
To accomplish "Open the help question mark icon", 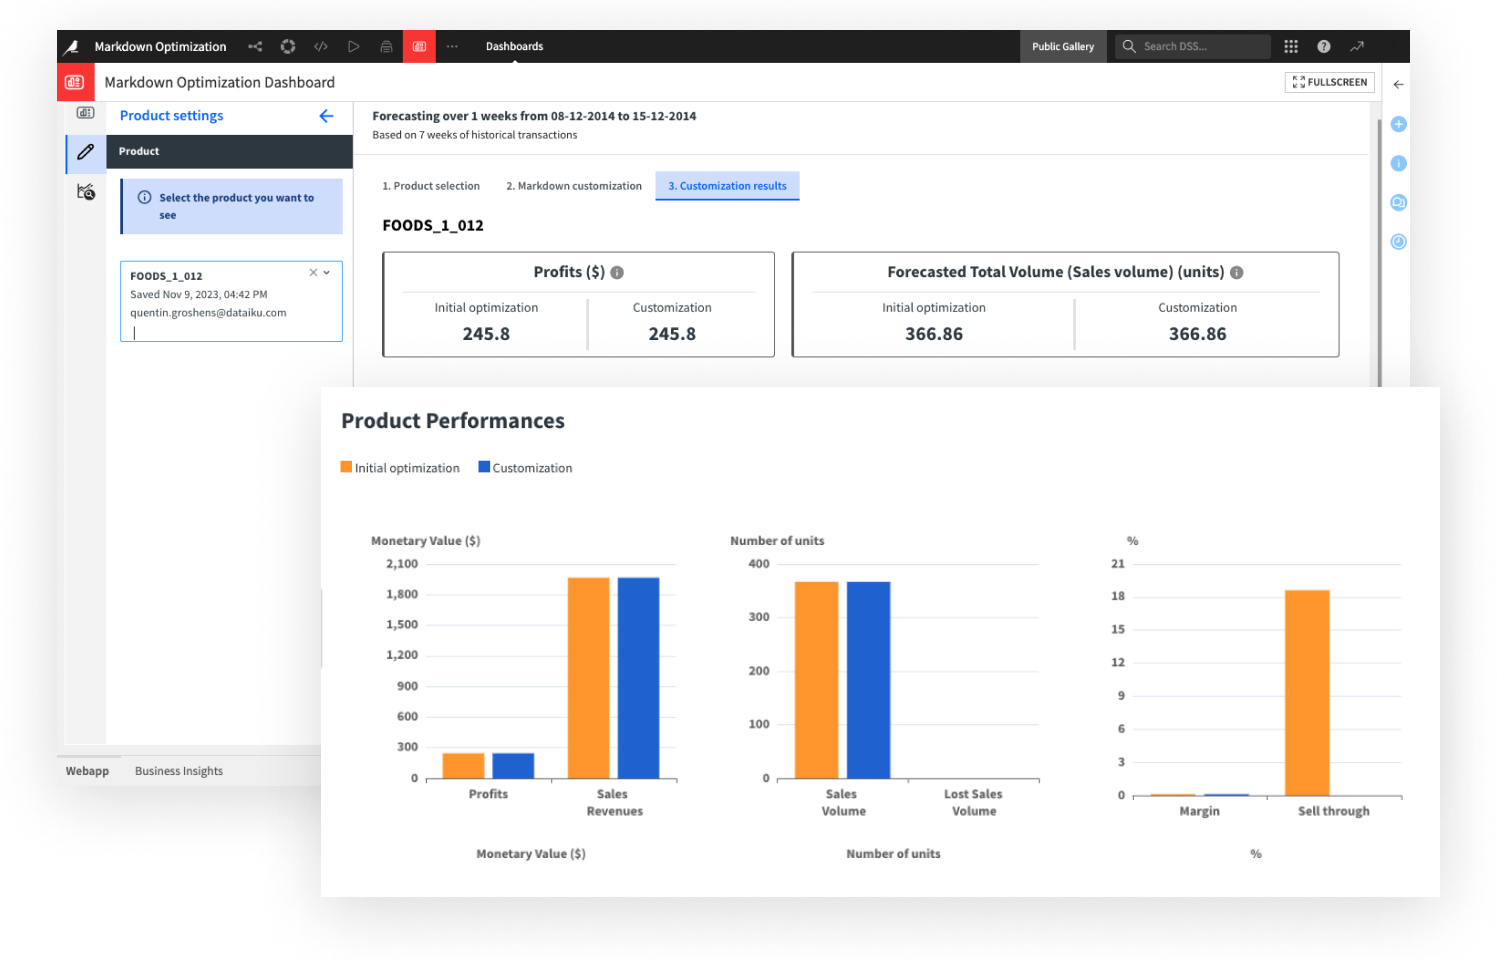I will click(x=1324, y=47).
